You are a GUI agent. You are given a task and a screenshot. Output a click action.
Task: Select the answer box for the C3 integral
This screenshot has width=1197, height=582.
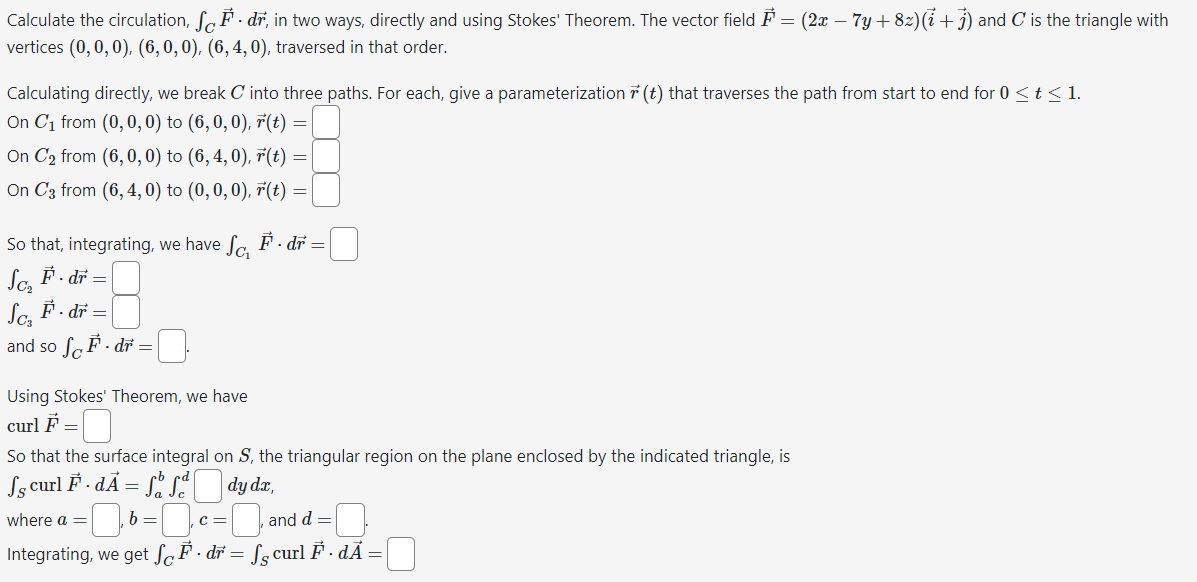[x=126, y=311]
